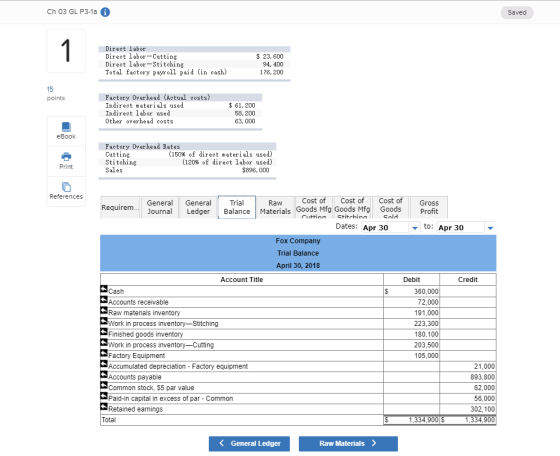
Task: Click Factory Equipment debit 105,000
Action: (x=426, y=356)
